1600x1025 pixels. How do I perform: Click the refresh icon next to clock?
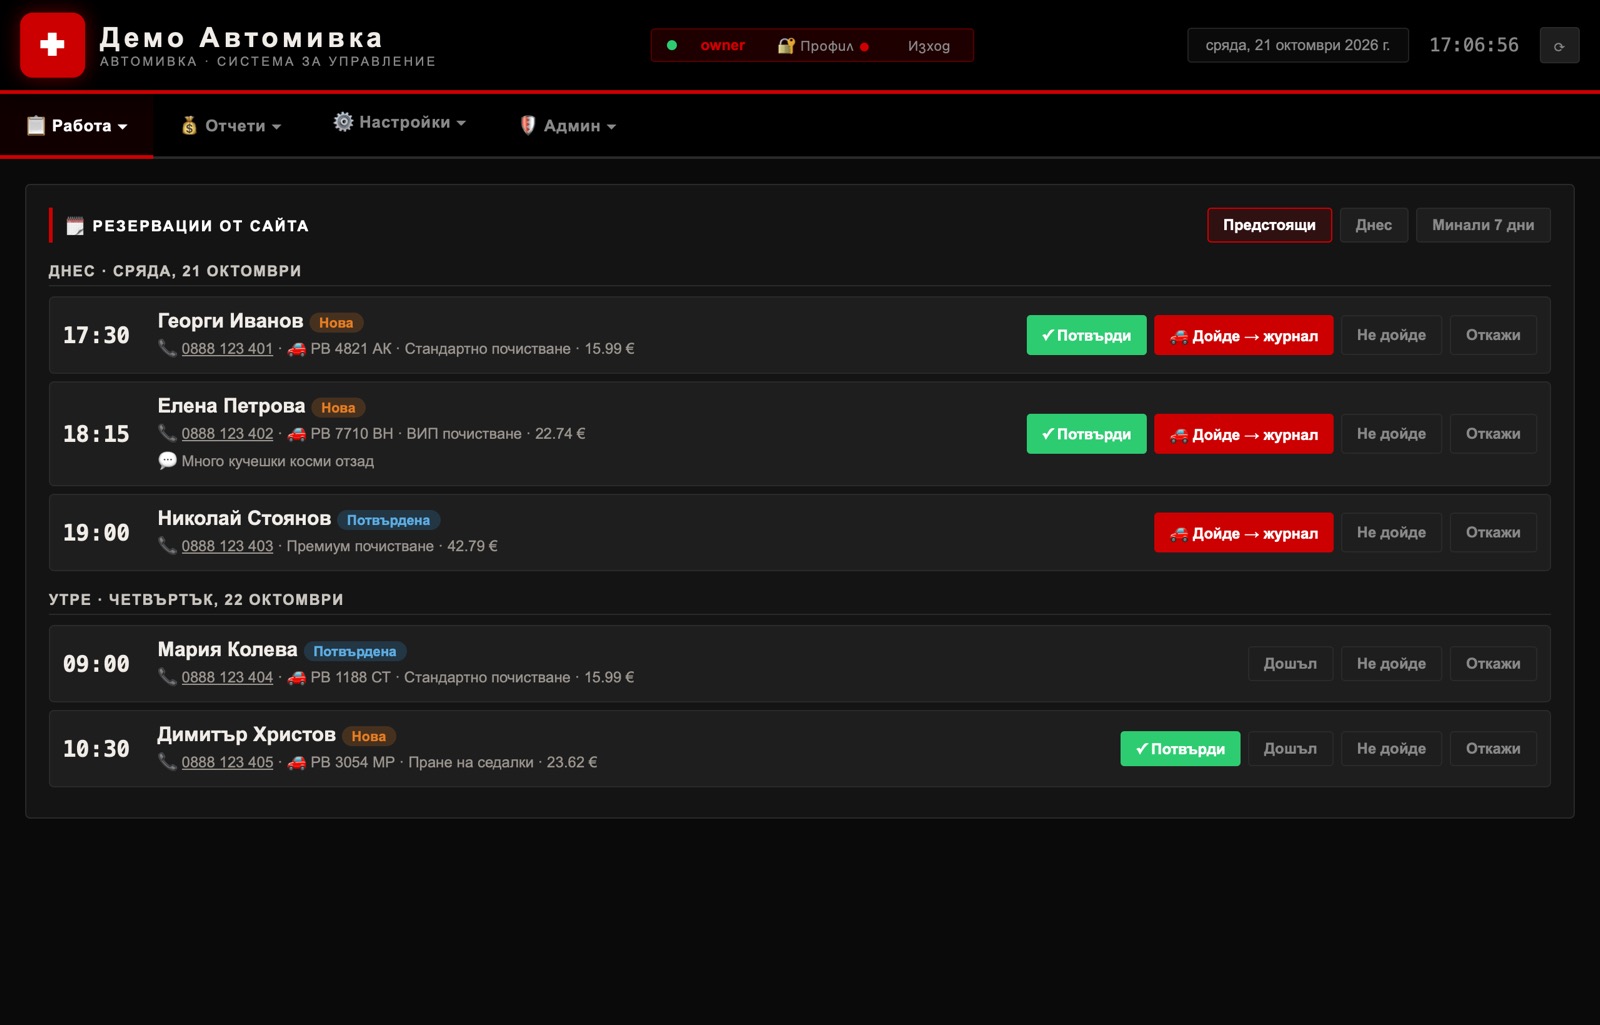coord(1559,46)
